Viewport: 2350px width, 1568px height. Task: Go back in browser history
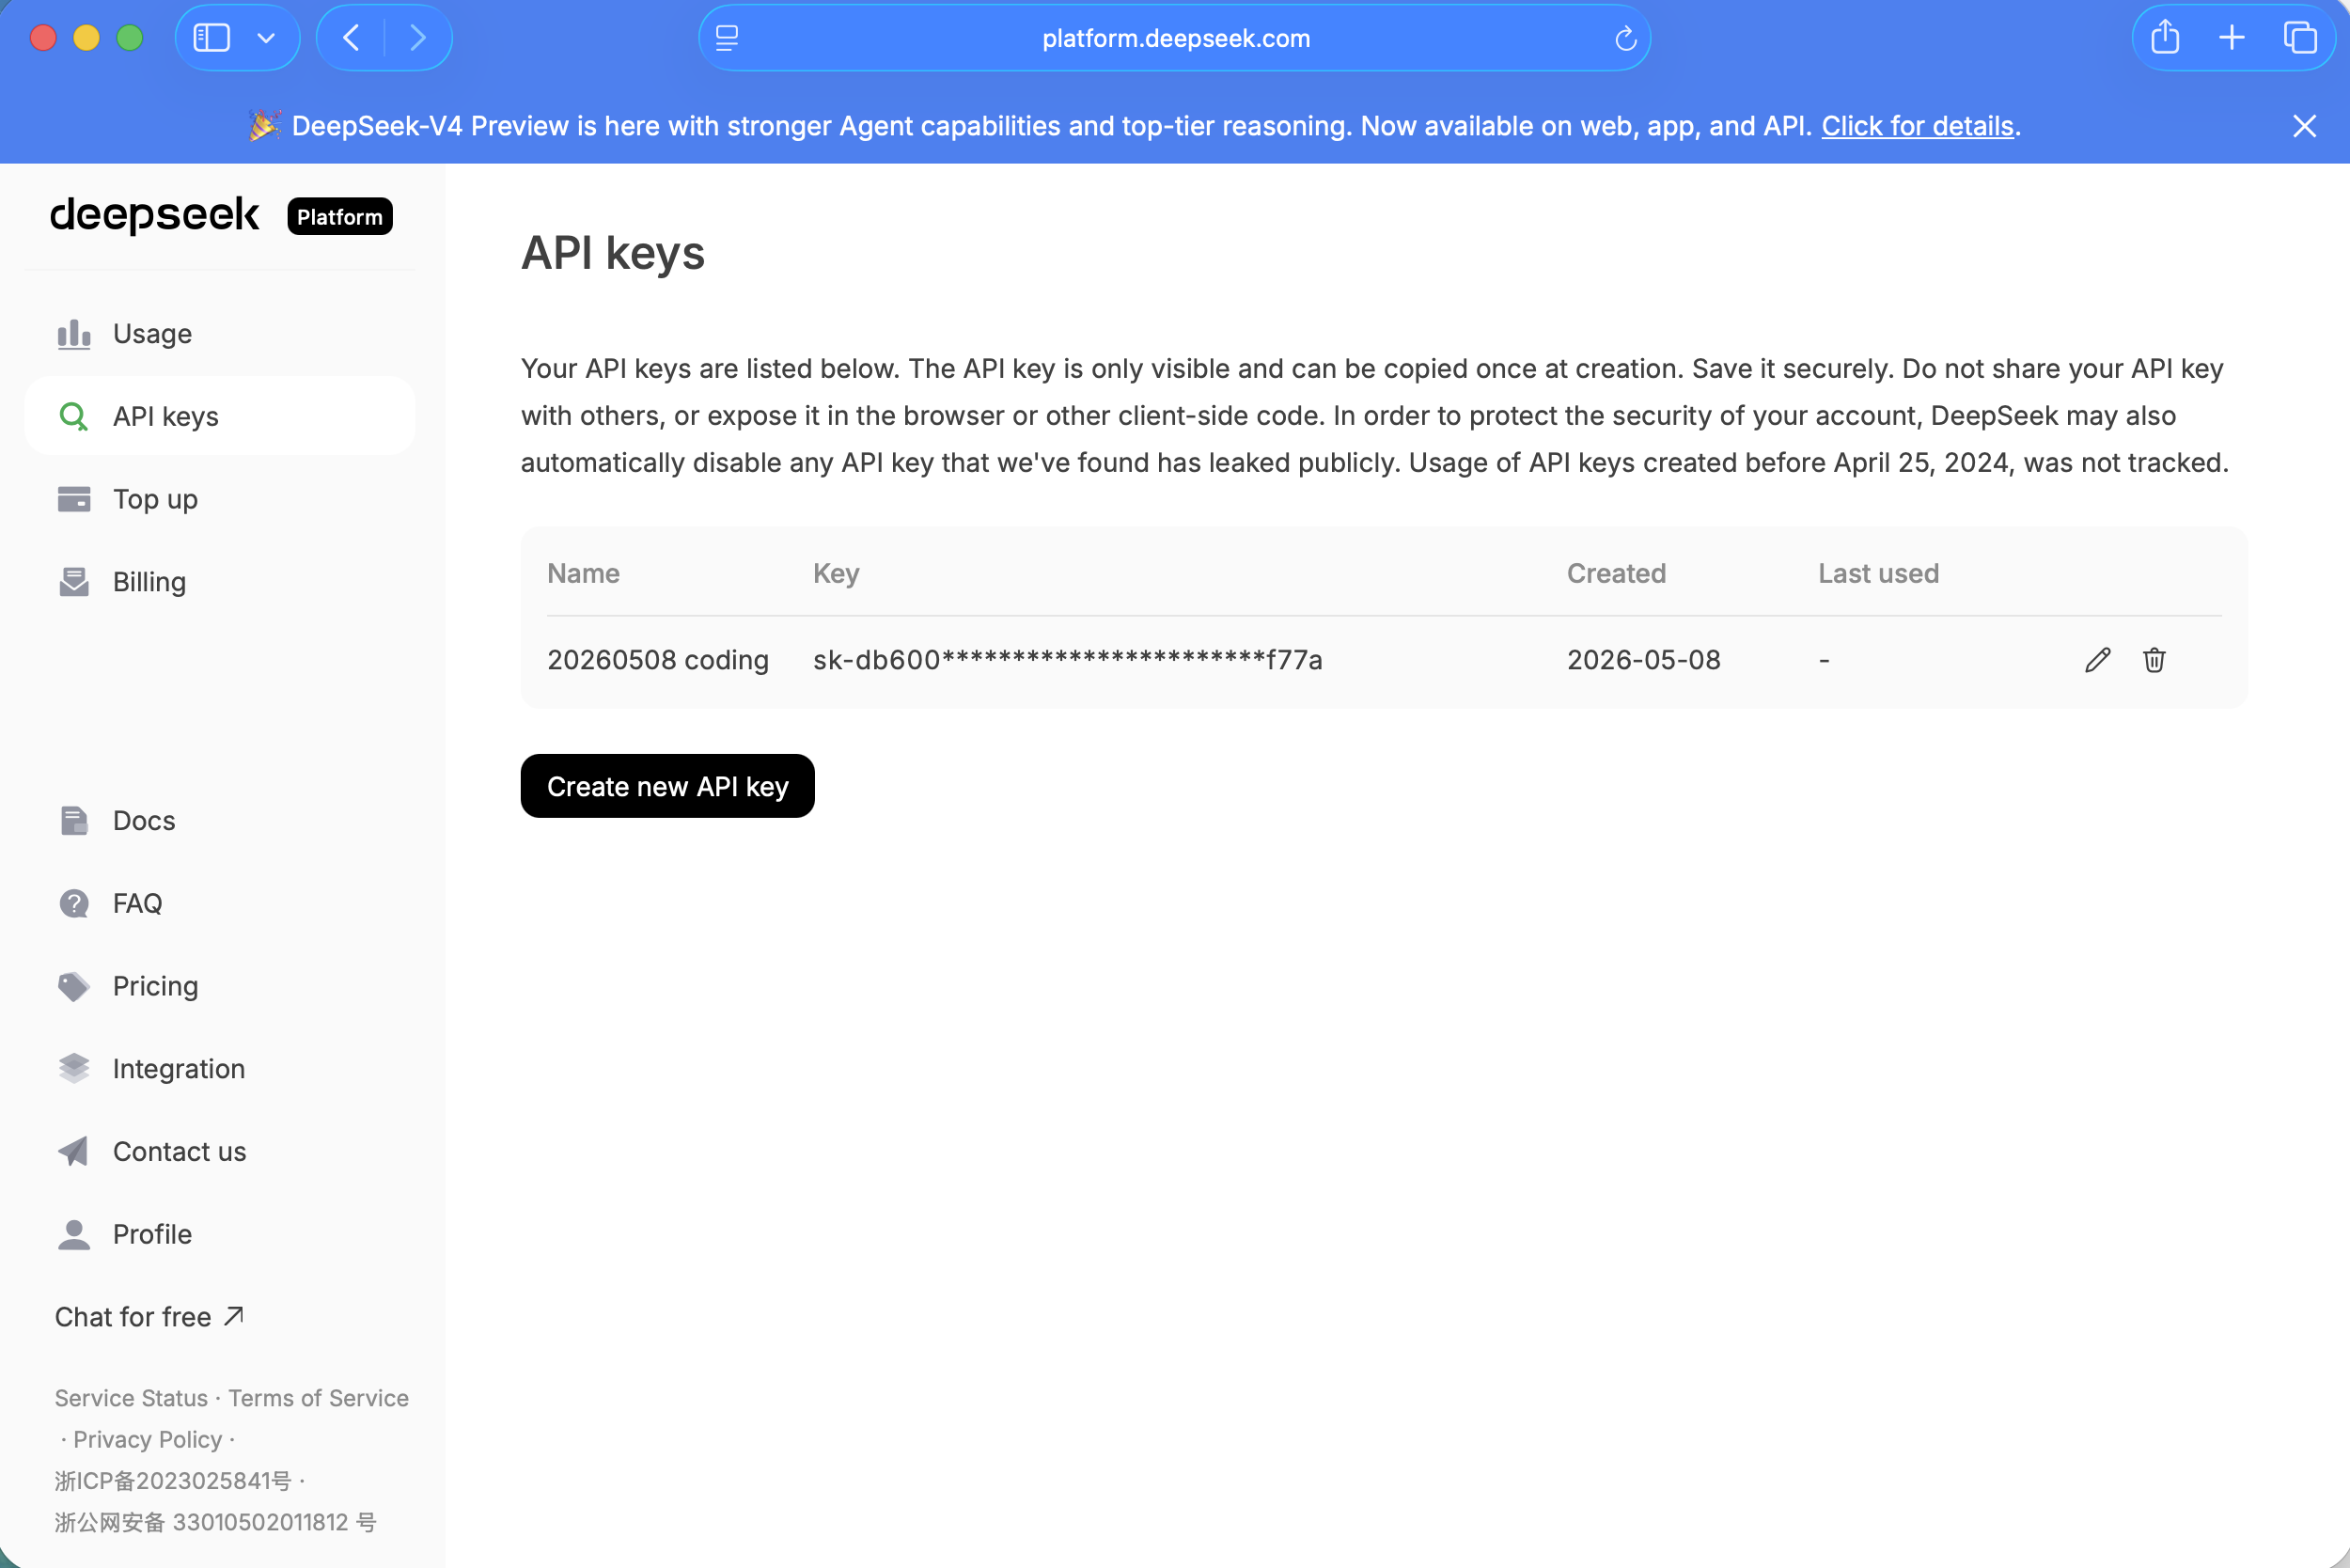point(351,38)
